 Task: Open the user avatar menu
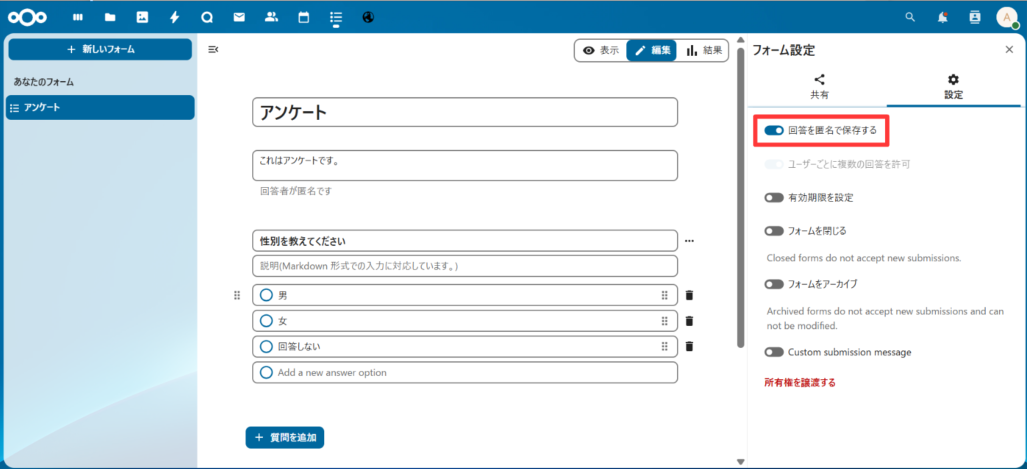tap(1006, 17)
